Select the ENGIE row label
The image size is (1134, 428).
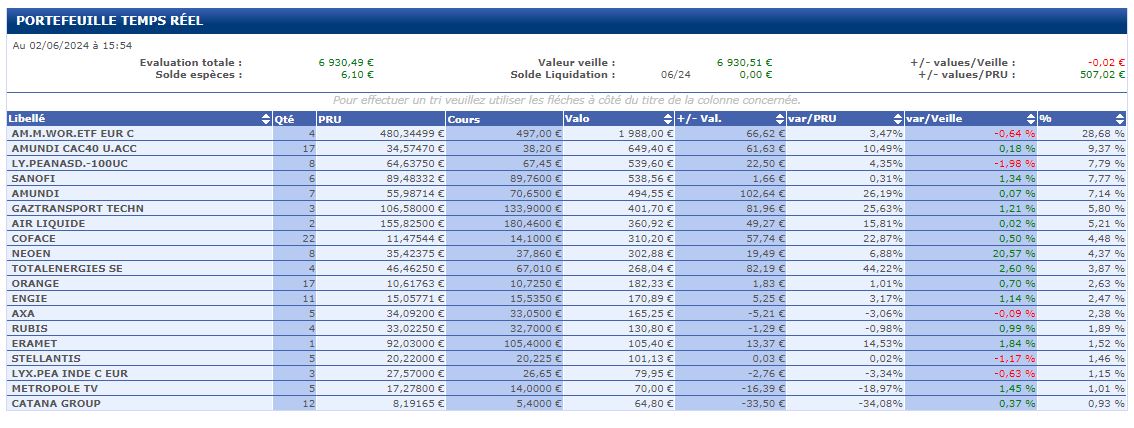(29, 299)
